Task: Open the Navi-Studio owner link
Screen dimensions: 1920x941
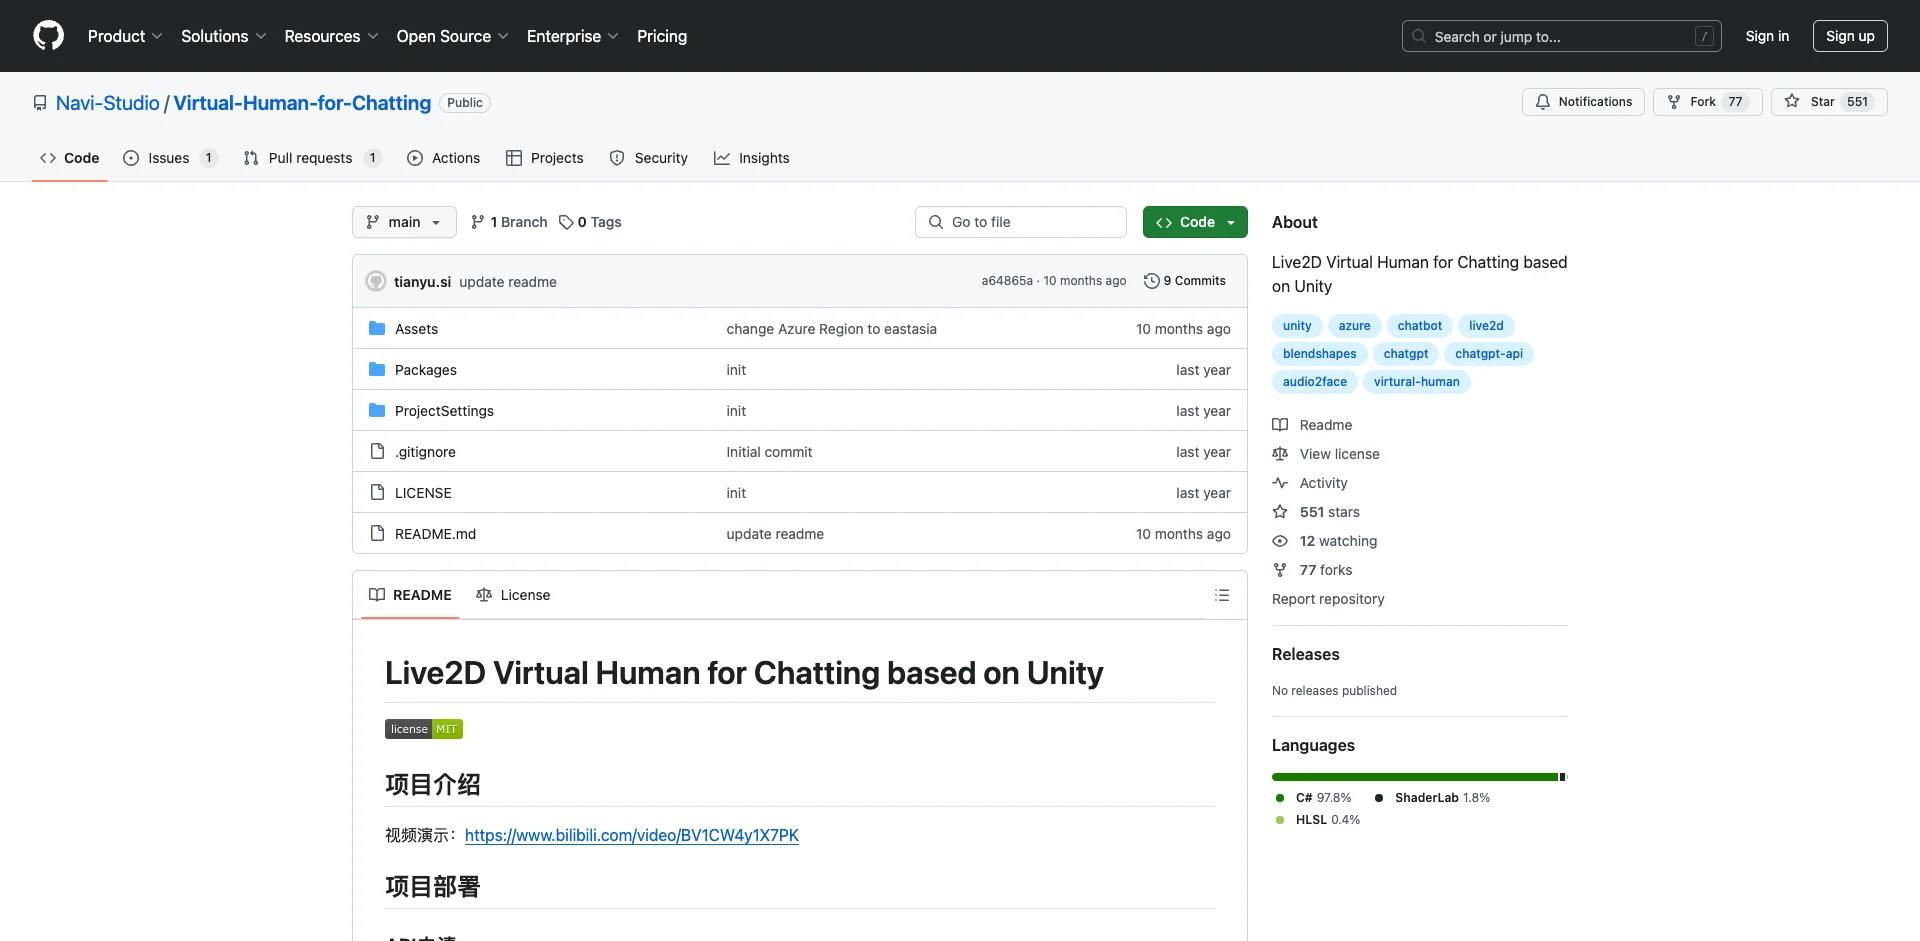Action: click(x=108, y=103)
